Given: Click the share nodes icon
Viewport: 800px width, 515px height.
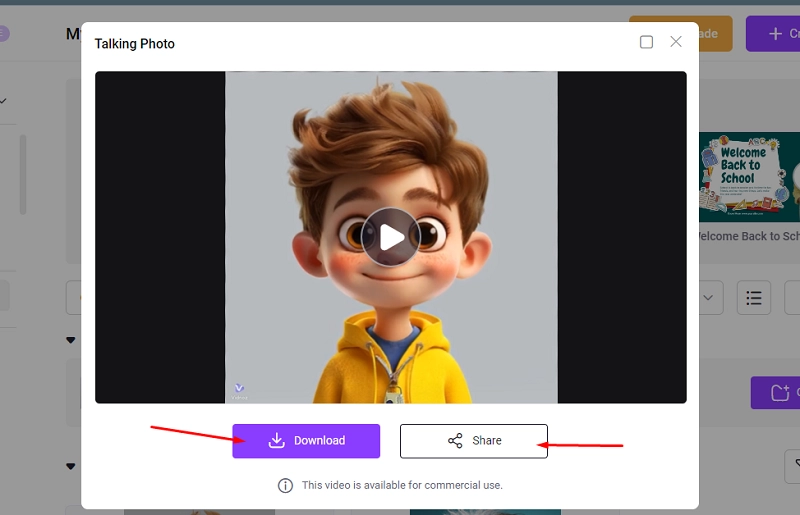Looking at the screenshot, I should click(x=455, y=441).
